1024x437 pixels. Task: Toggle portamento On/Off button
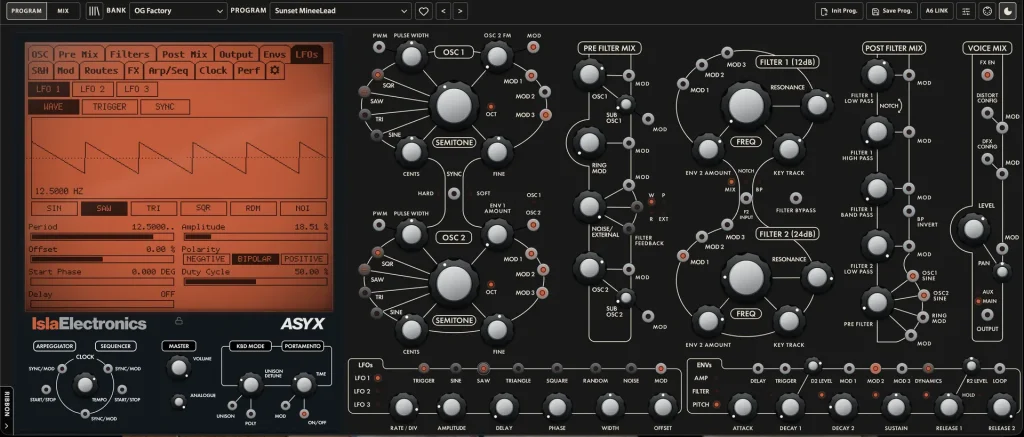[x=304, y=413]
